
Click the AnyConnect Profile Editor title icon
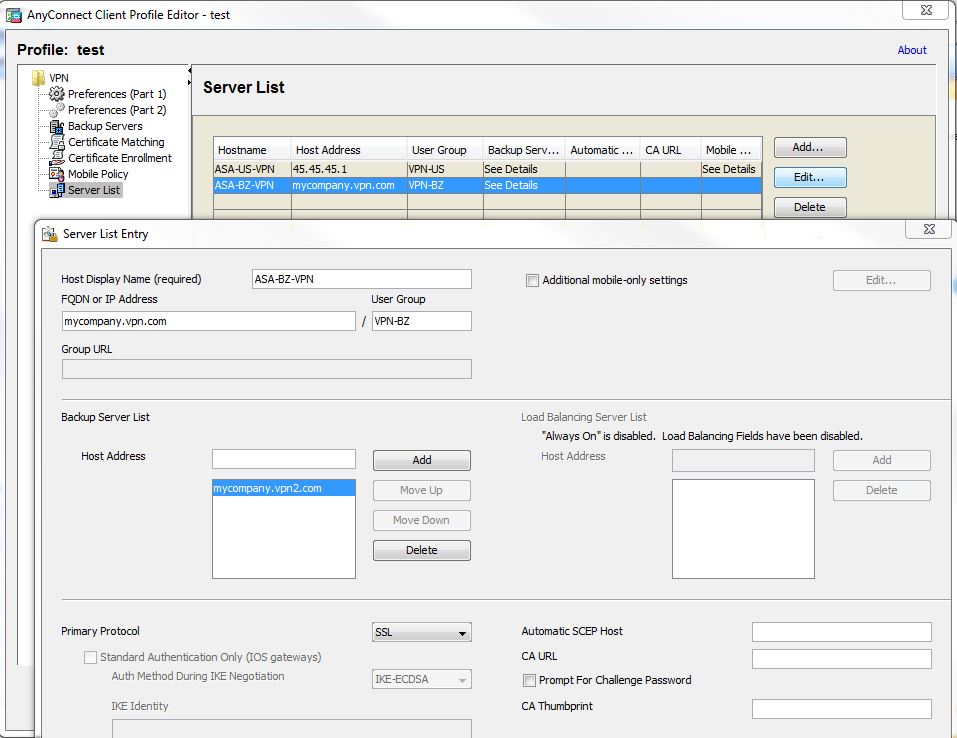point(13,15)
